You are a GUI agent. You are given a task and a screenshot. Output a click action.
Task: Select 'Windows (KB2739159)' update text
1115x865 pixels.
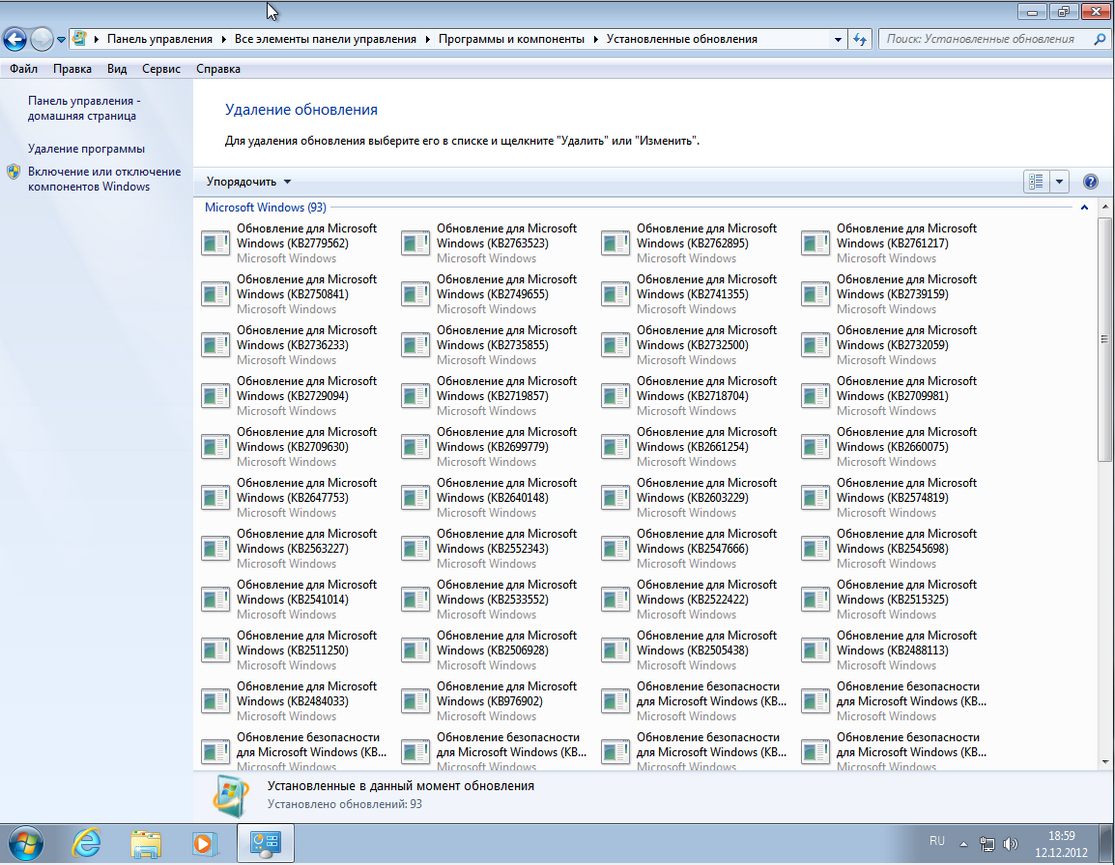[892, 294]
